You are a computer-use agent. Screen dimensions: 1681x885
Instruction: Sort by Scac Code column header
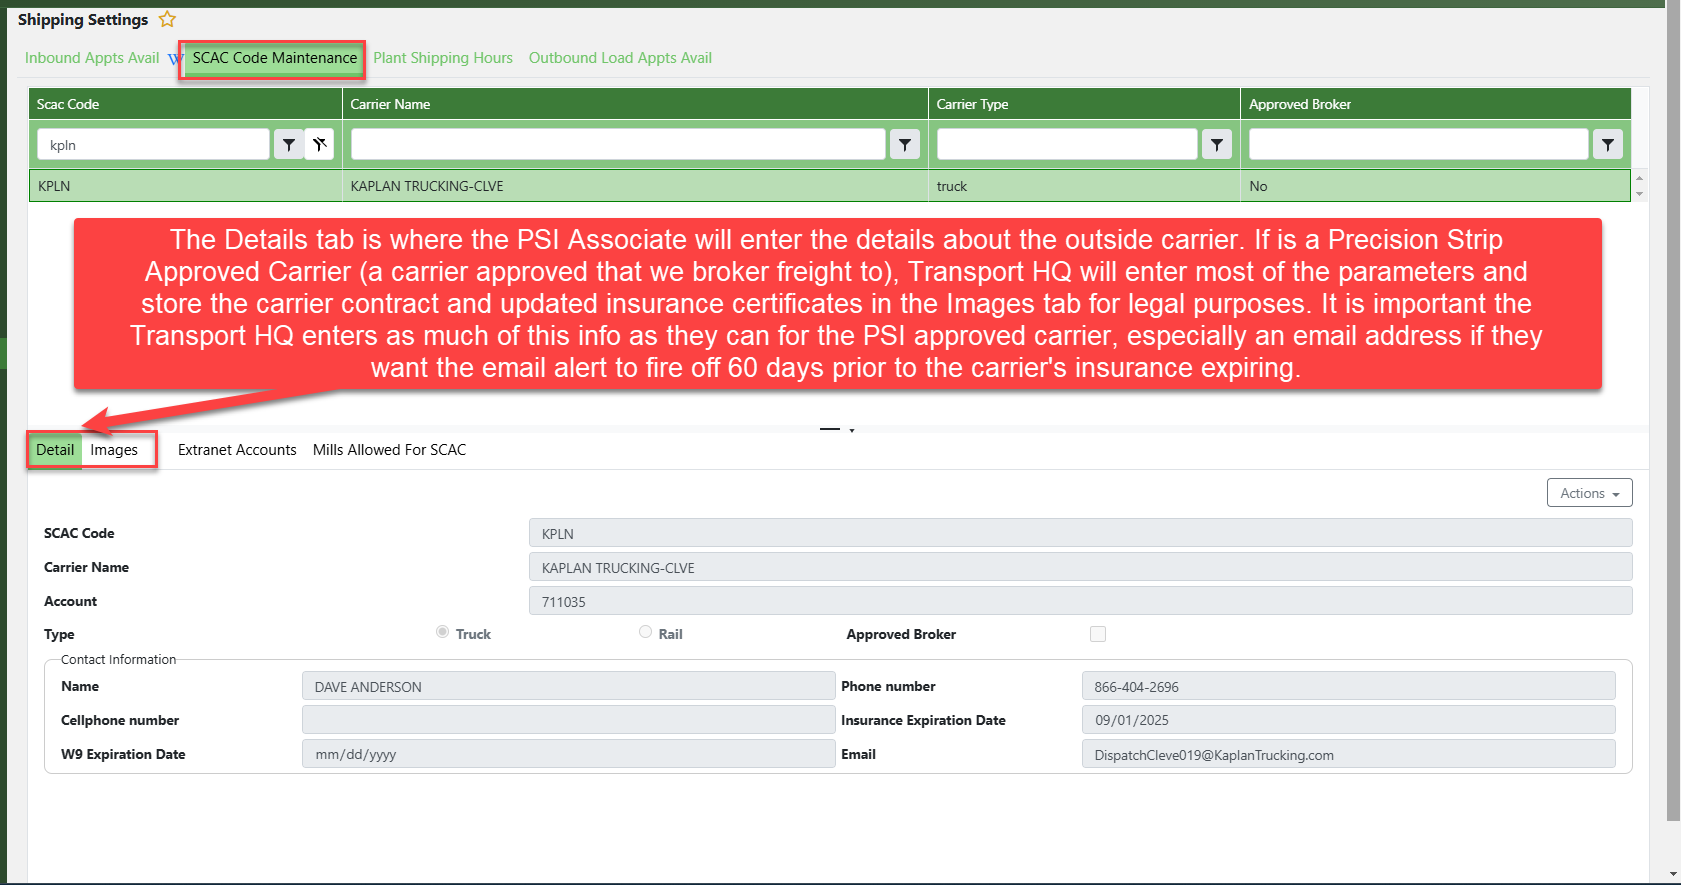coord(186,104)
